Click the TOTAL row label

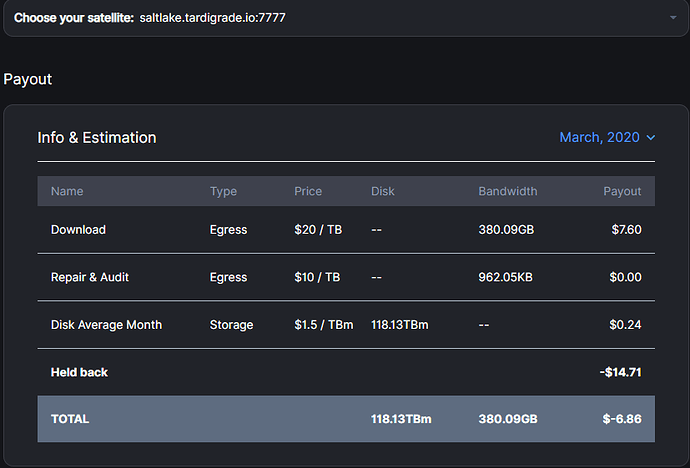click(70, 419)
